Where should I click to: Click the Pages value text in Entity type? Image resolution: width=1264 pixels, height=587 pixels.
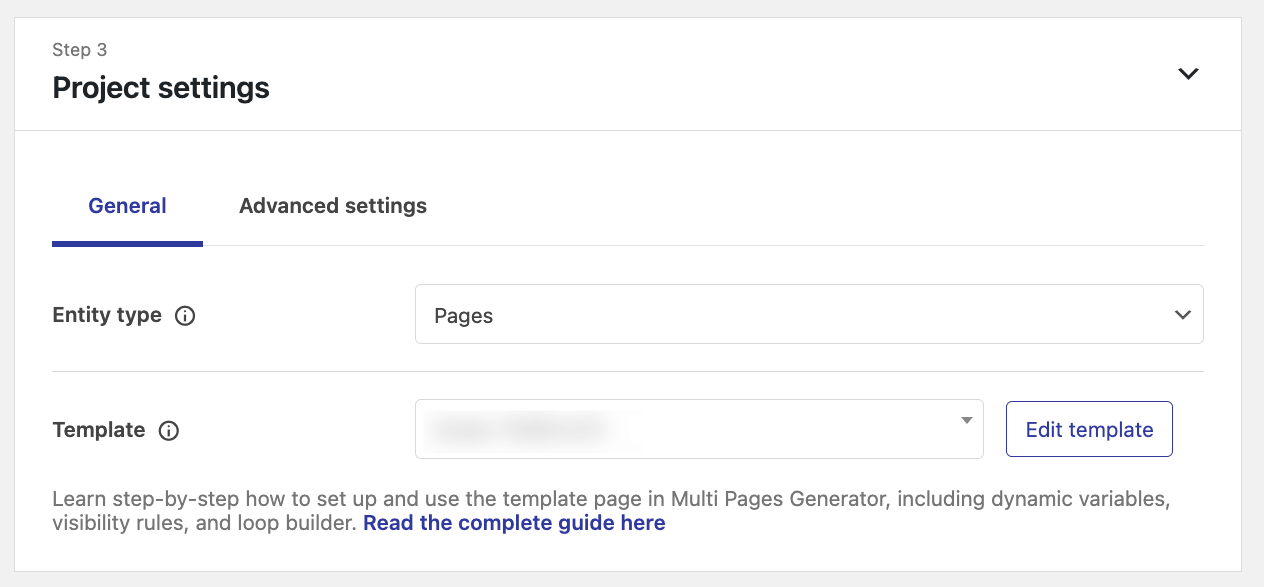464,316
